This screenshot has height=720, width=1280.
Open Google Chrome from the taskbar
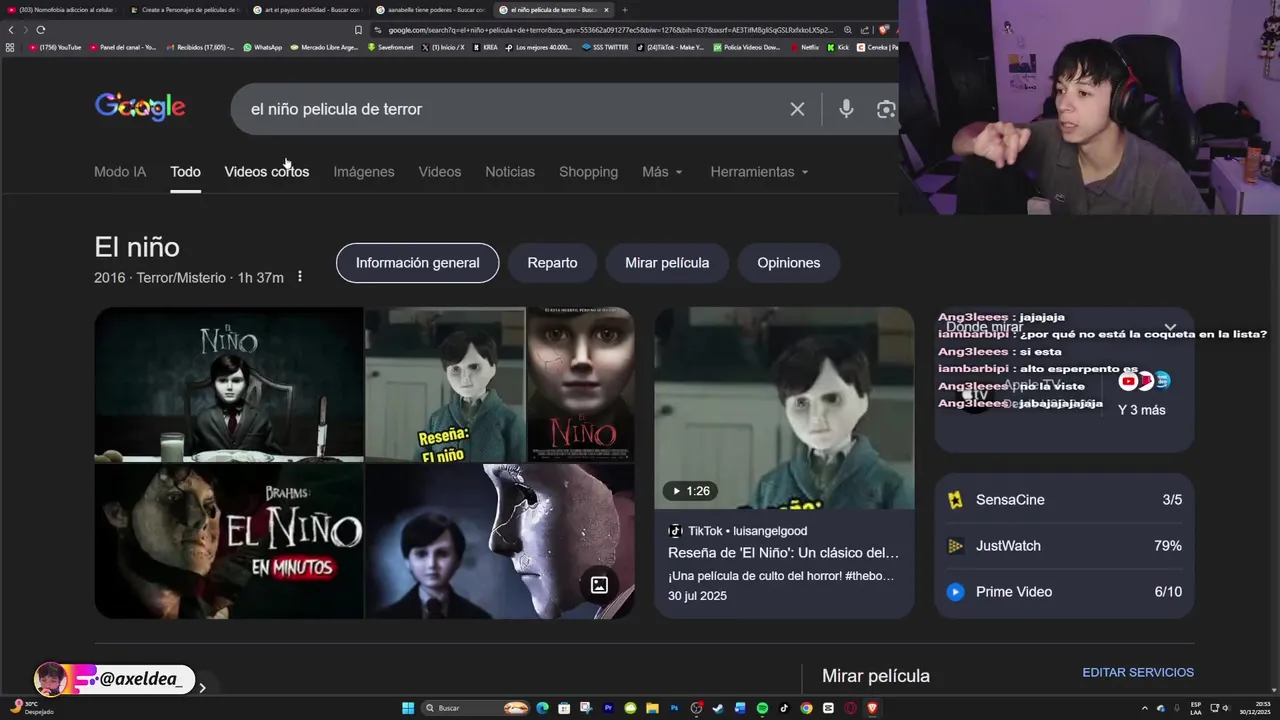(806, 708)
